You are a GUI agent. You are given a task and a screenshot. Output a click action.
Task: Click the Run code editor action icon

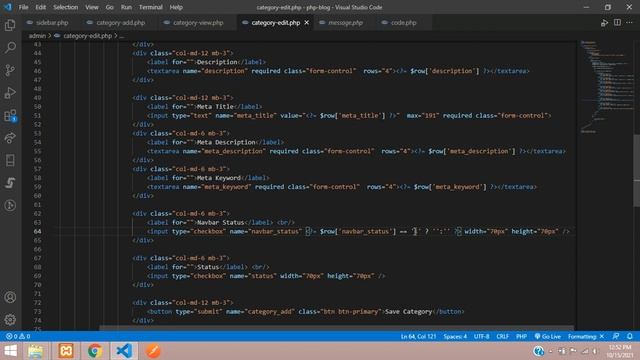pyautogui.click(x=604, y=23)
